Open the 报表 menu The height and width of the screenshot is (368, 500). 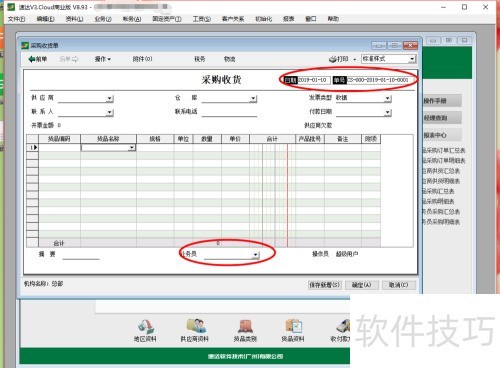[x=288, y=19]
